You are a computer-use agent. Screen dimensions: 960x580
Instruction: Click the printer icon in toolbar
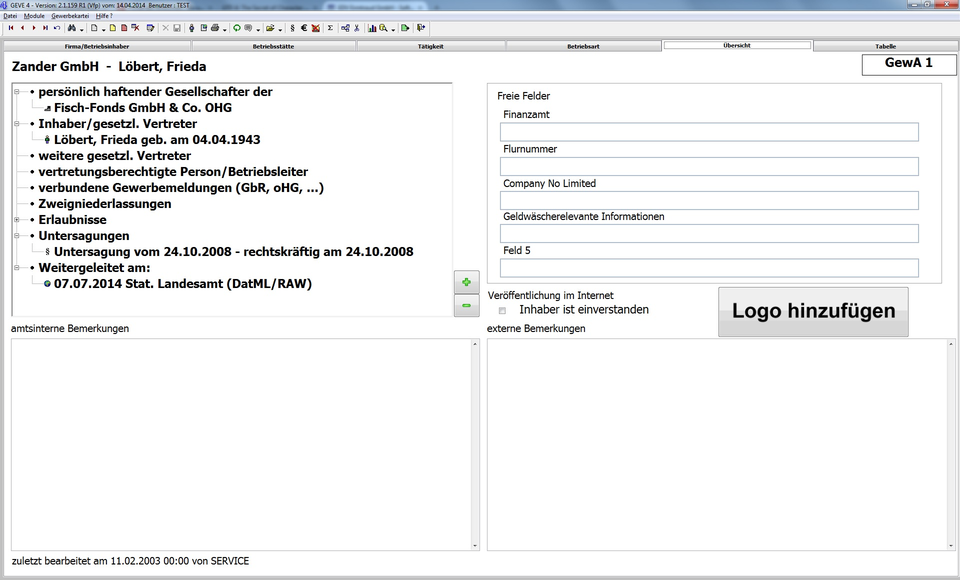(215, 28)
